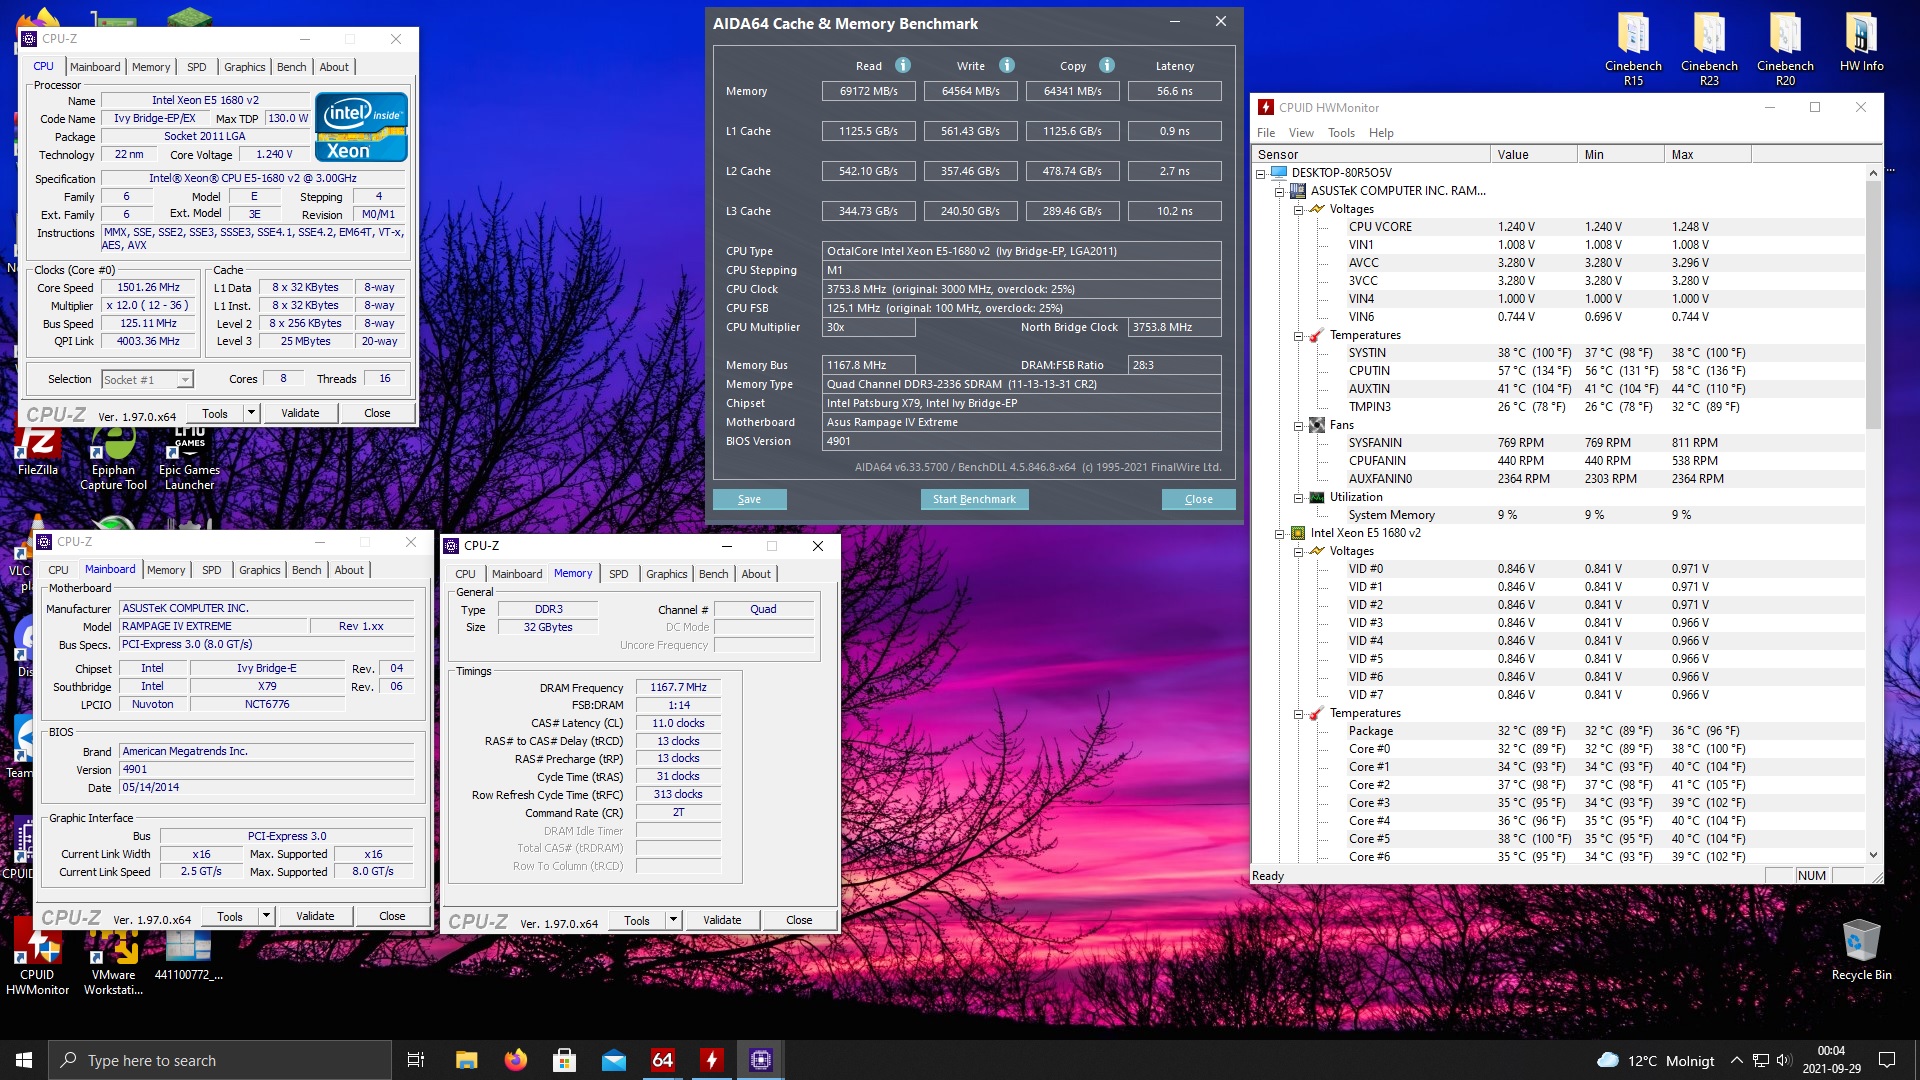Switch to Bench tab in Memory CPU-Z window
This screenshot has width=1920, height=1080.
(714, 574)
